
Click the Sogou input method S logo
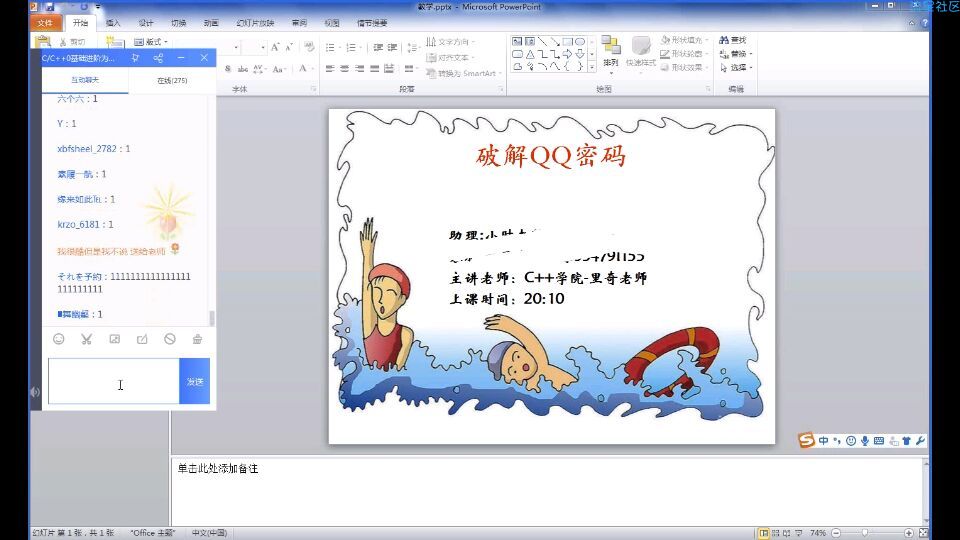806,440
